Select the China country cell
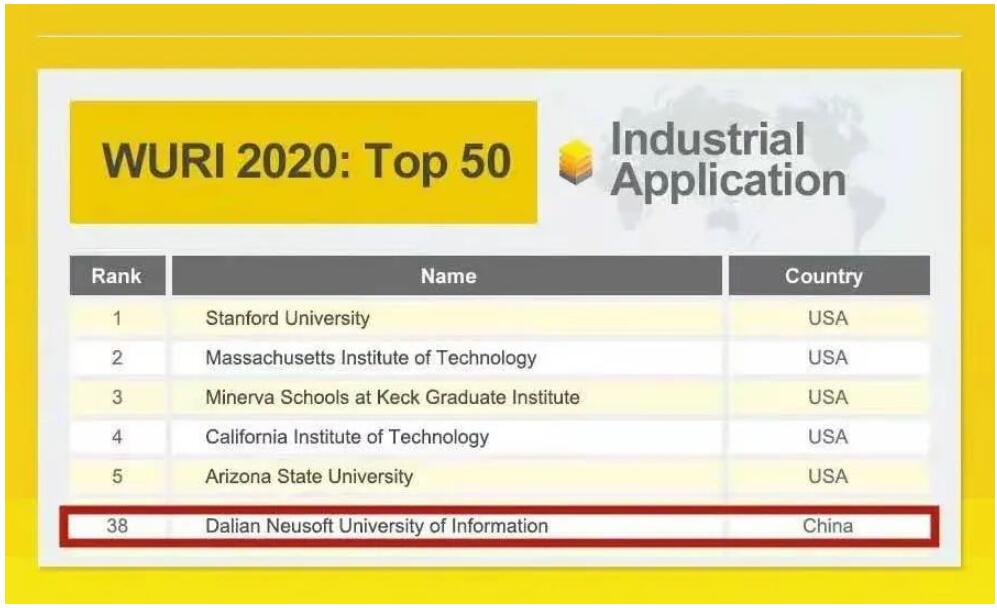This screenshot has height=608, width=997. point(828,526)
